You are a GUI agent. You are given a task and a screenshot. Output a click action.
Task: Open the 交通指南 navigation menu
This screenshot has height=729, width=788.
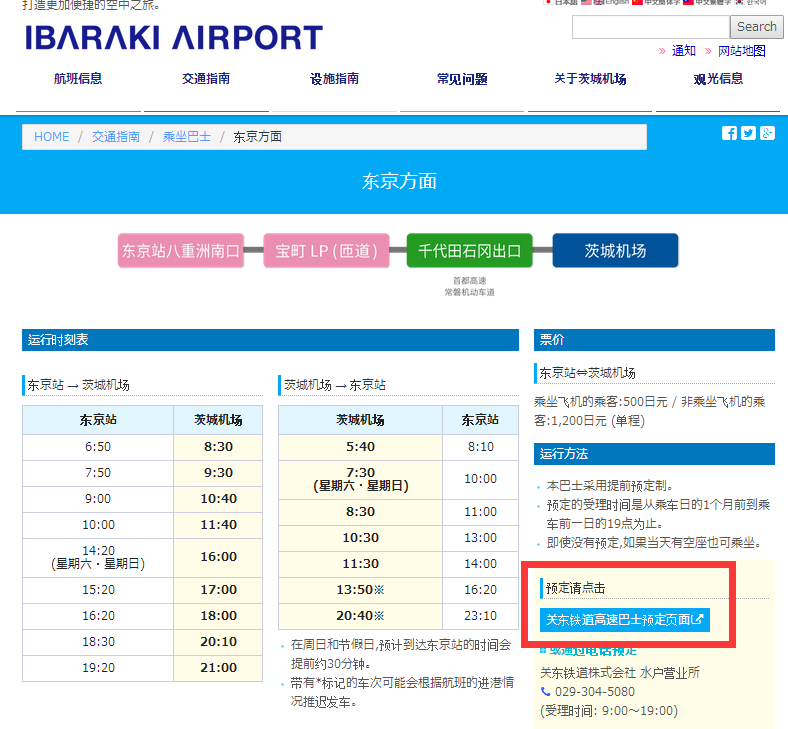[x=206, y=79]
